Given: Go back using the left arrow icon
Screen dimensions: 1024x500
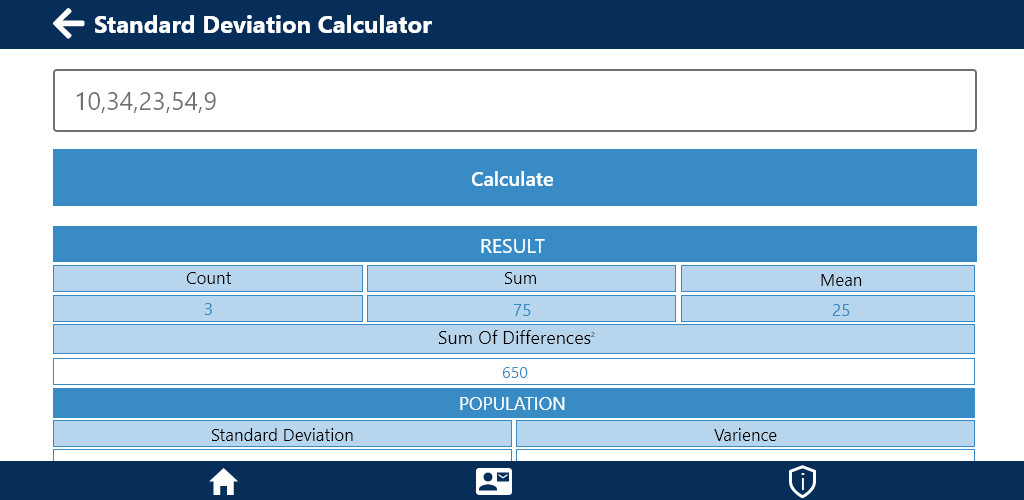Looking at the screenshot, I should (69, 24).
